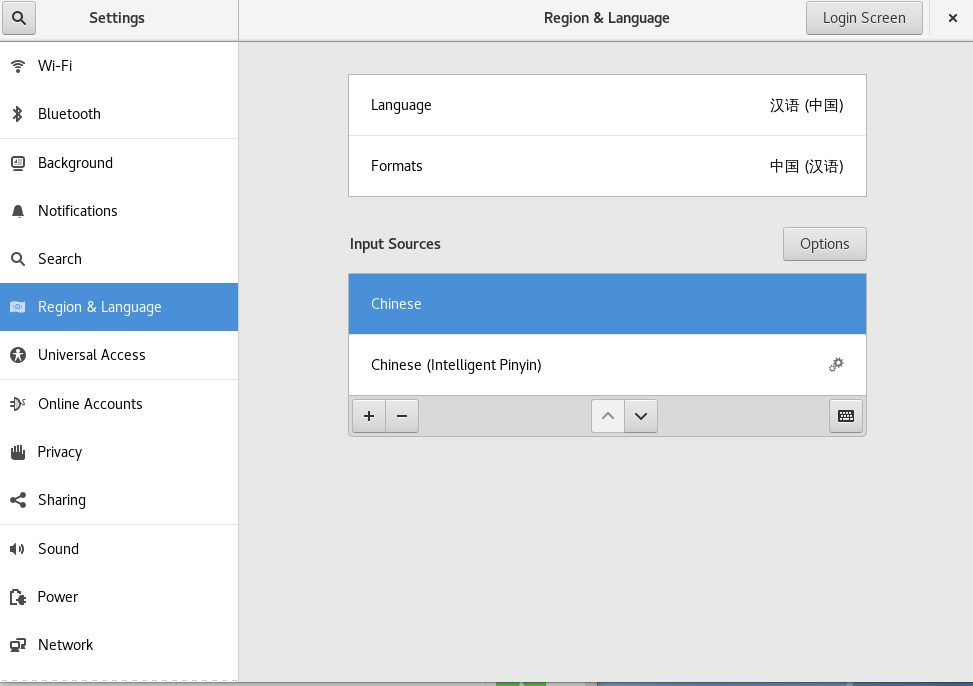This screenshot has width=973, height=686.
Task: Remove selected input source with minus button
Action: click(x=402, y=416)
